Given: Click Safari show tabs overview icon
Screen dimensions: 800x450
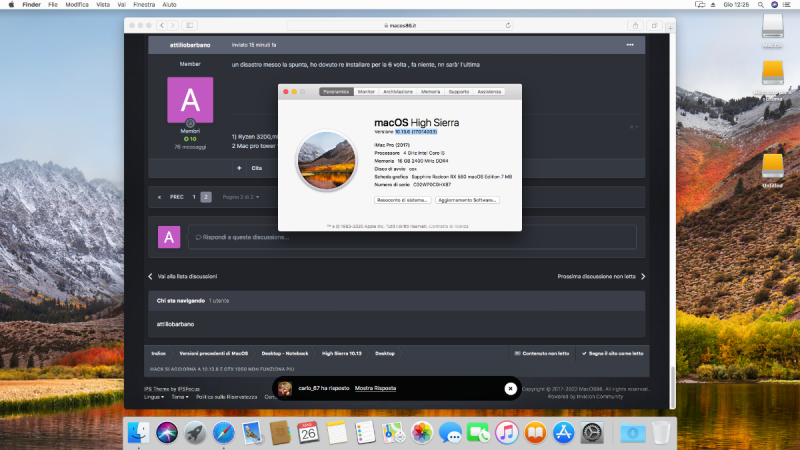Looking at the screenshot, I should click(x=654, y=26).
